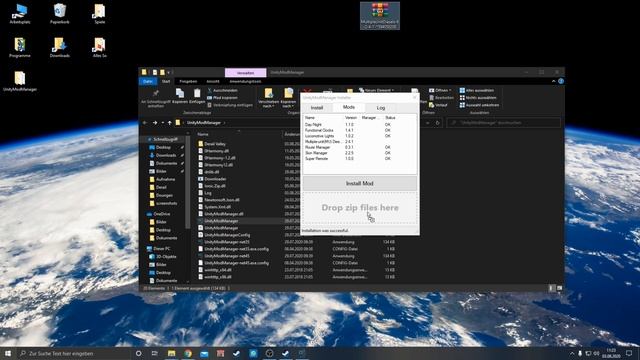
Task: Switch to the Install tab in installer
Action: 317,108
